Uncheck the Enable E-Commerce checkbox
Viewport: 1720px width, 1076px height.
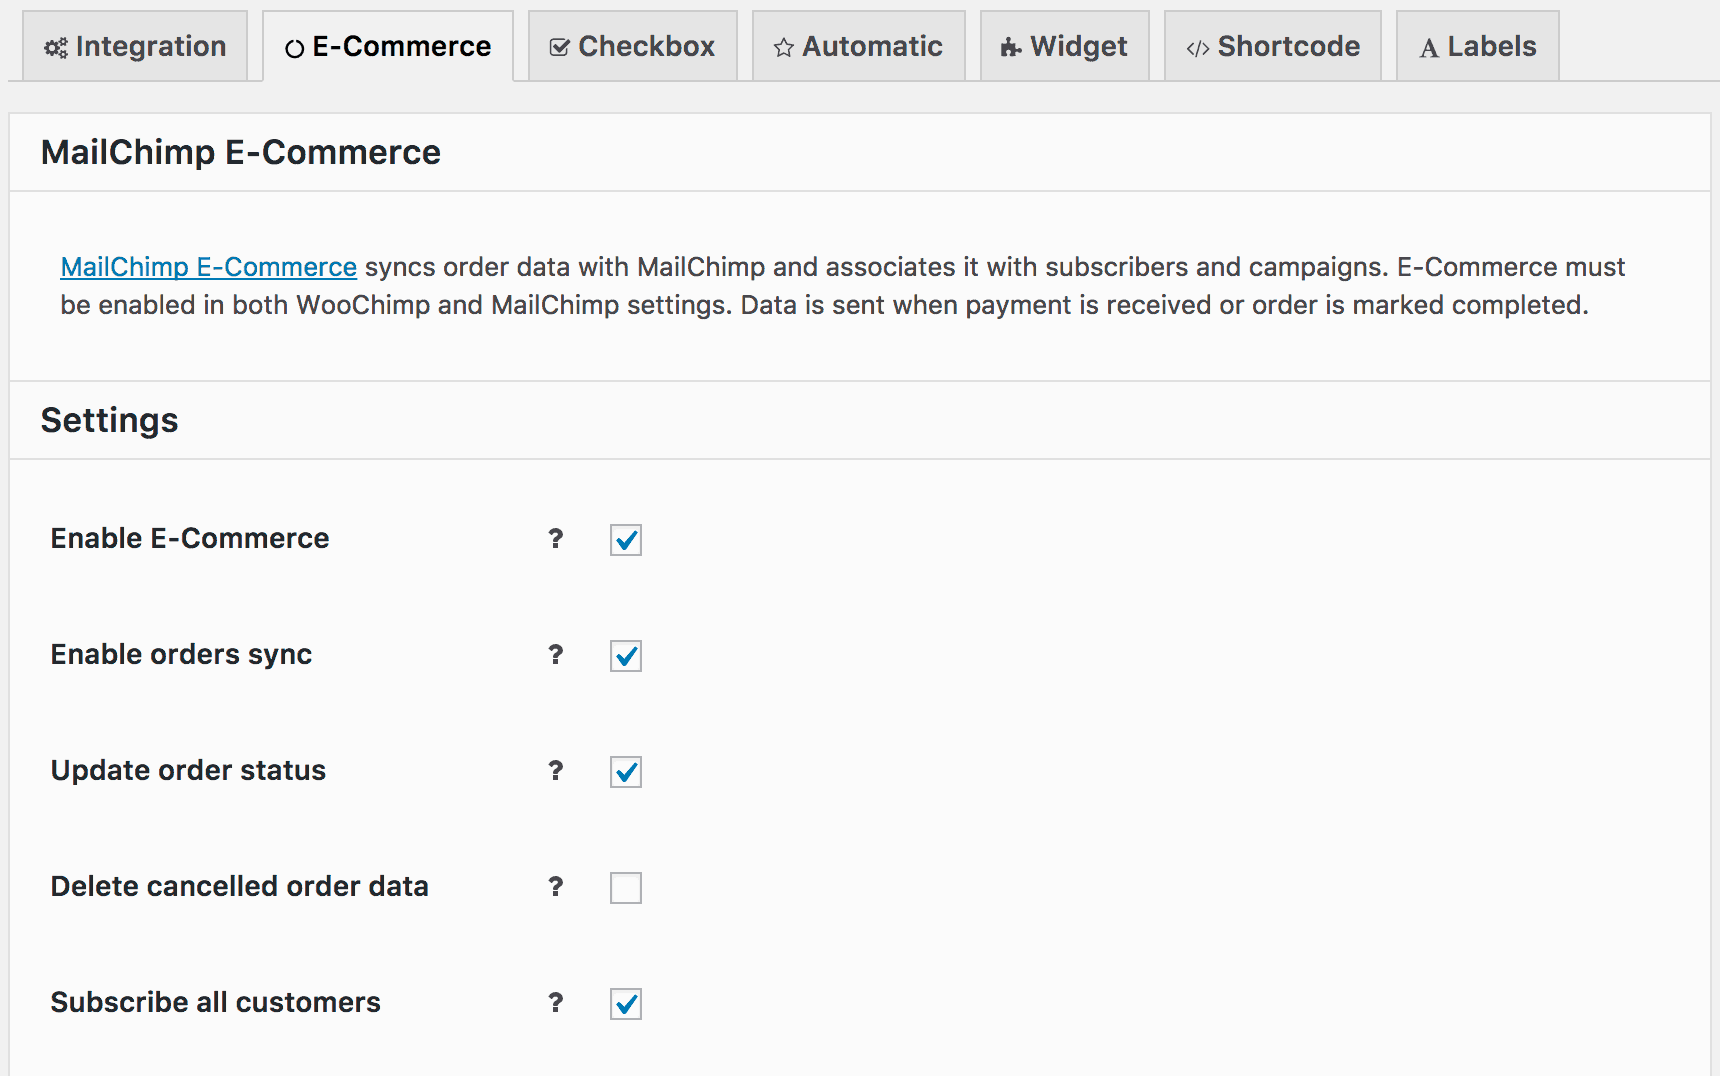[625, 540]
